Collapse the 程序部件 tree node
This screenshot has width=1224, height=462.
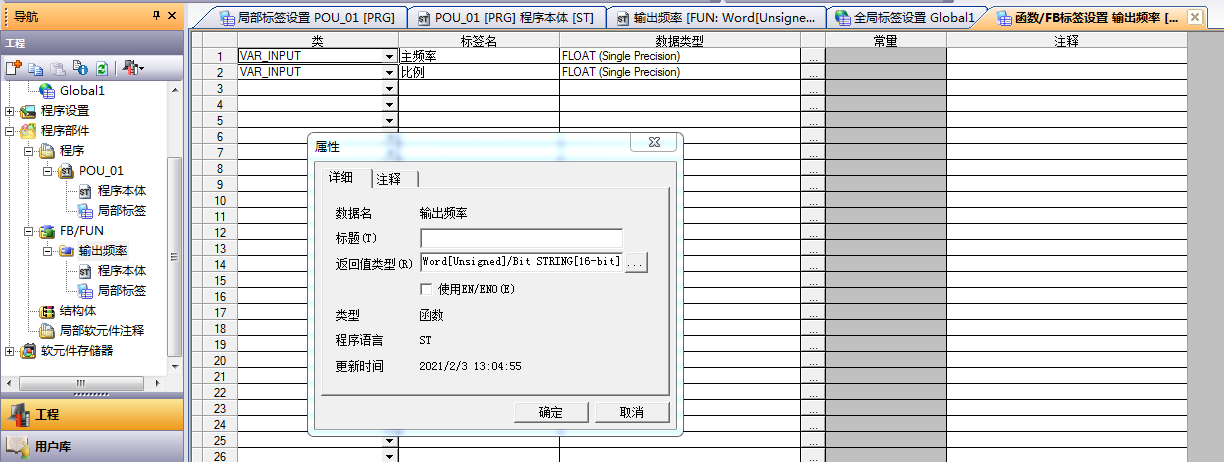(11, 131)
